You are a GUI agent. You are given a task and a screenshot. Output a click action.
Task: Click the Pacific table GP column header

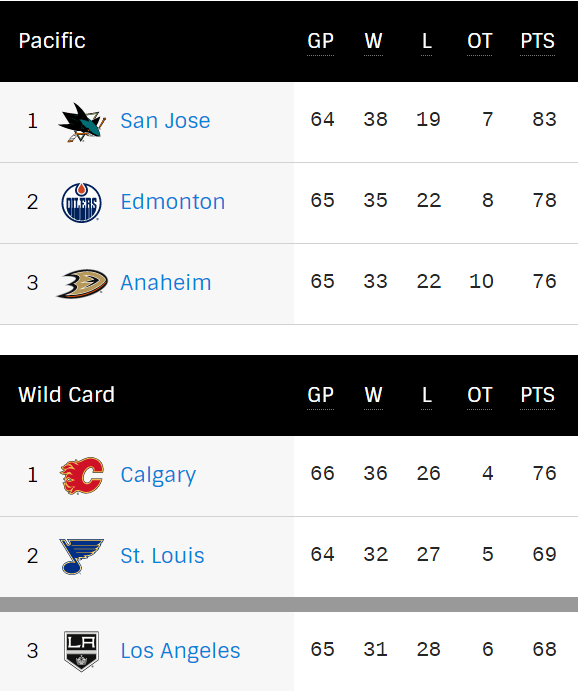pos(320,41)
